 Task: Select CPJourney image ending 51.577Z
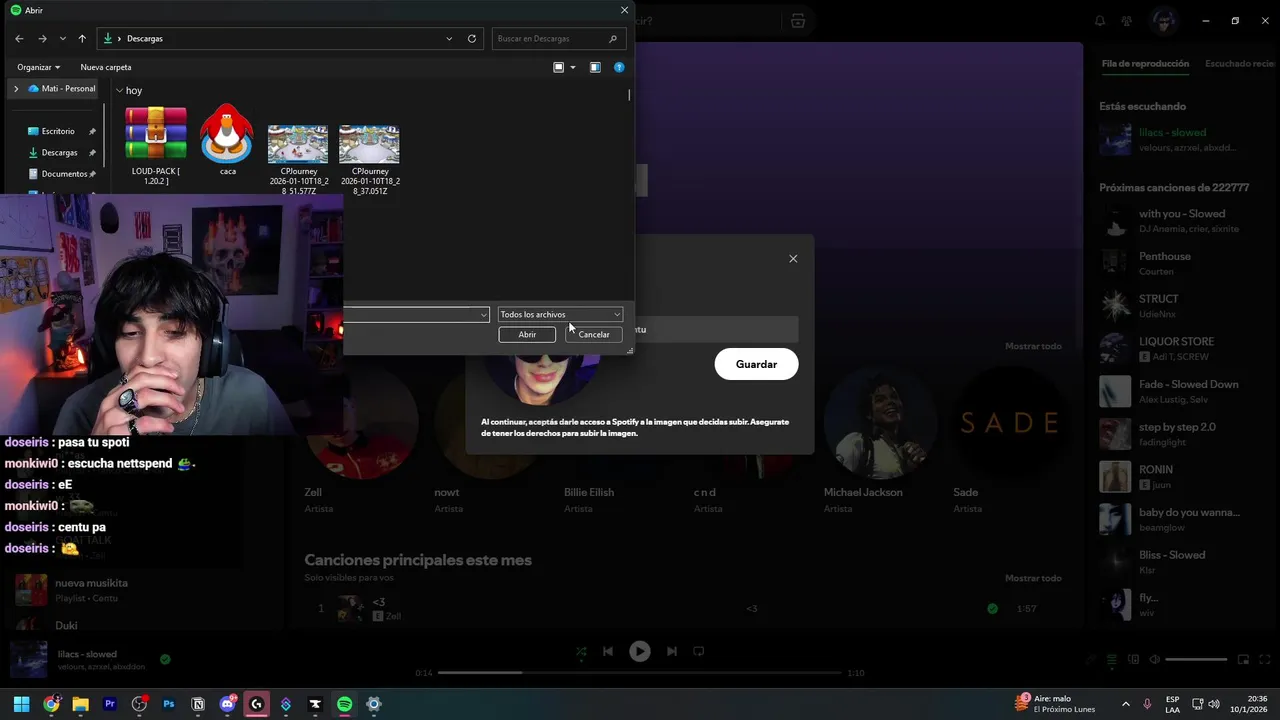point(298,160)
